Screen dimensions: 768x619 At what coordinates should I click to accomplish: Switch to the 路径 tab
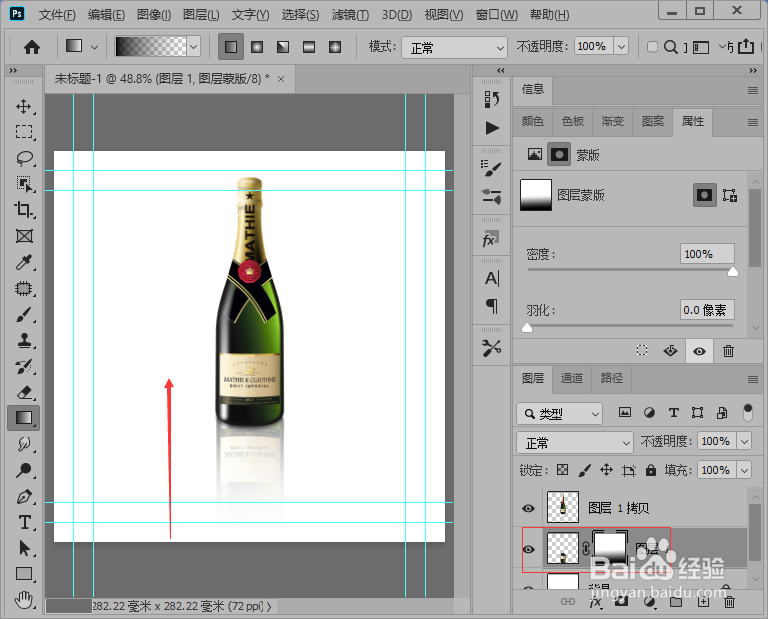612,378
